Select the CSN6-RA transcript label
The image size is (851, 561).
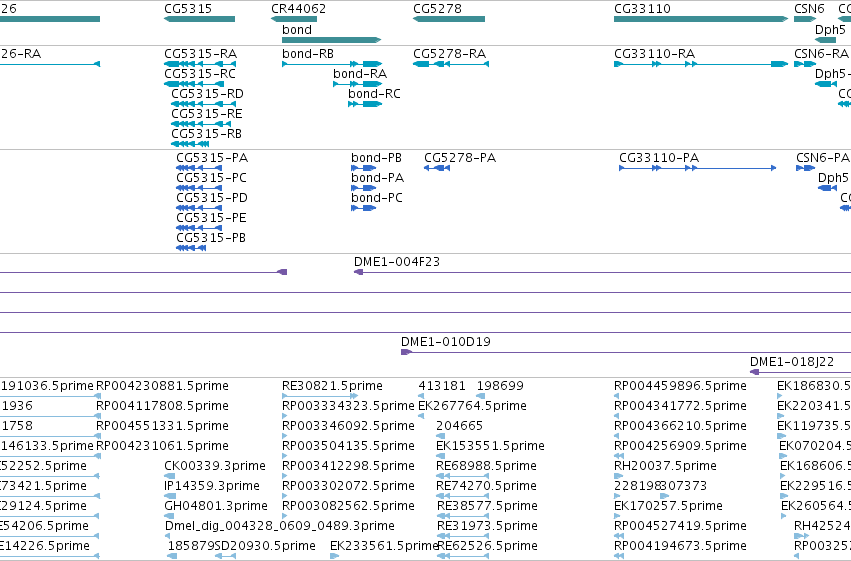(x=821, y=54)
